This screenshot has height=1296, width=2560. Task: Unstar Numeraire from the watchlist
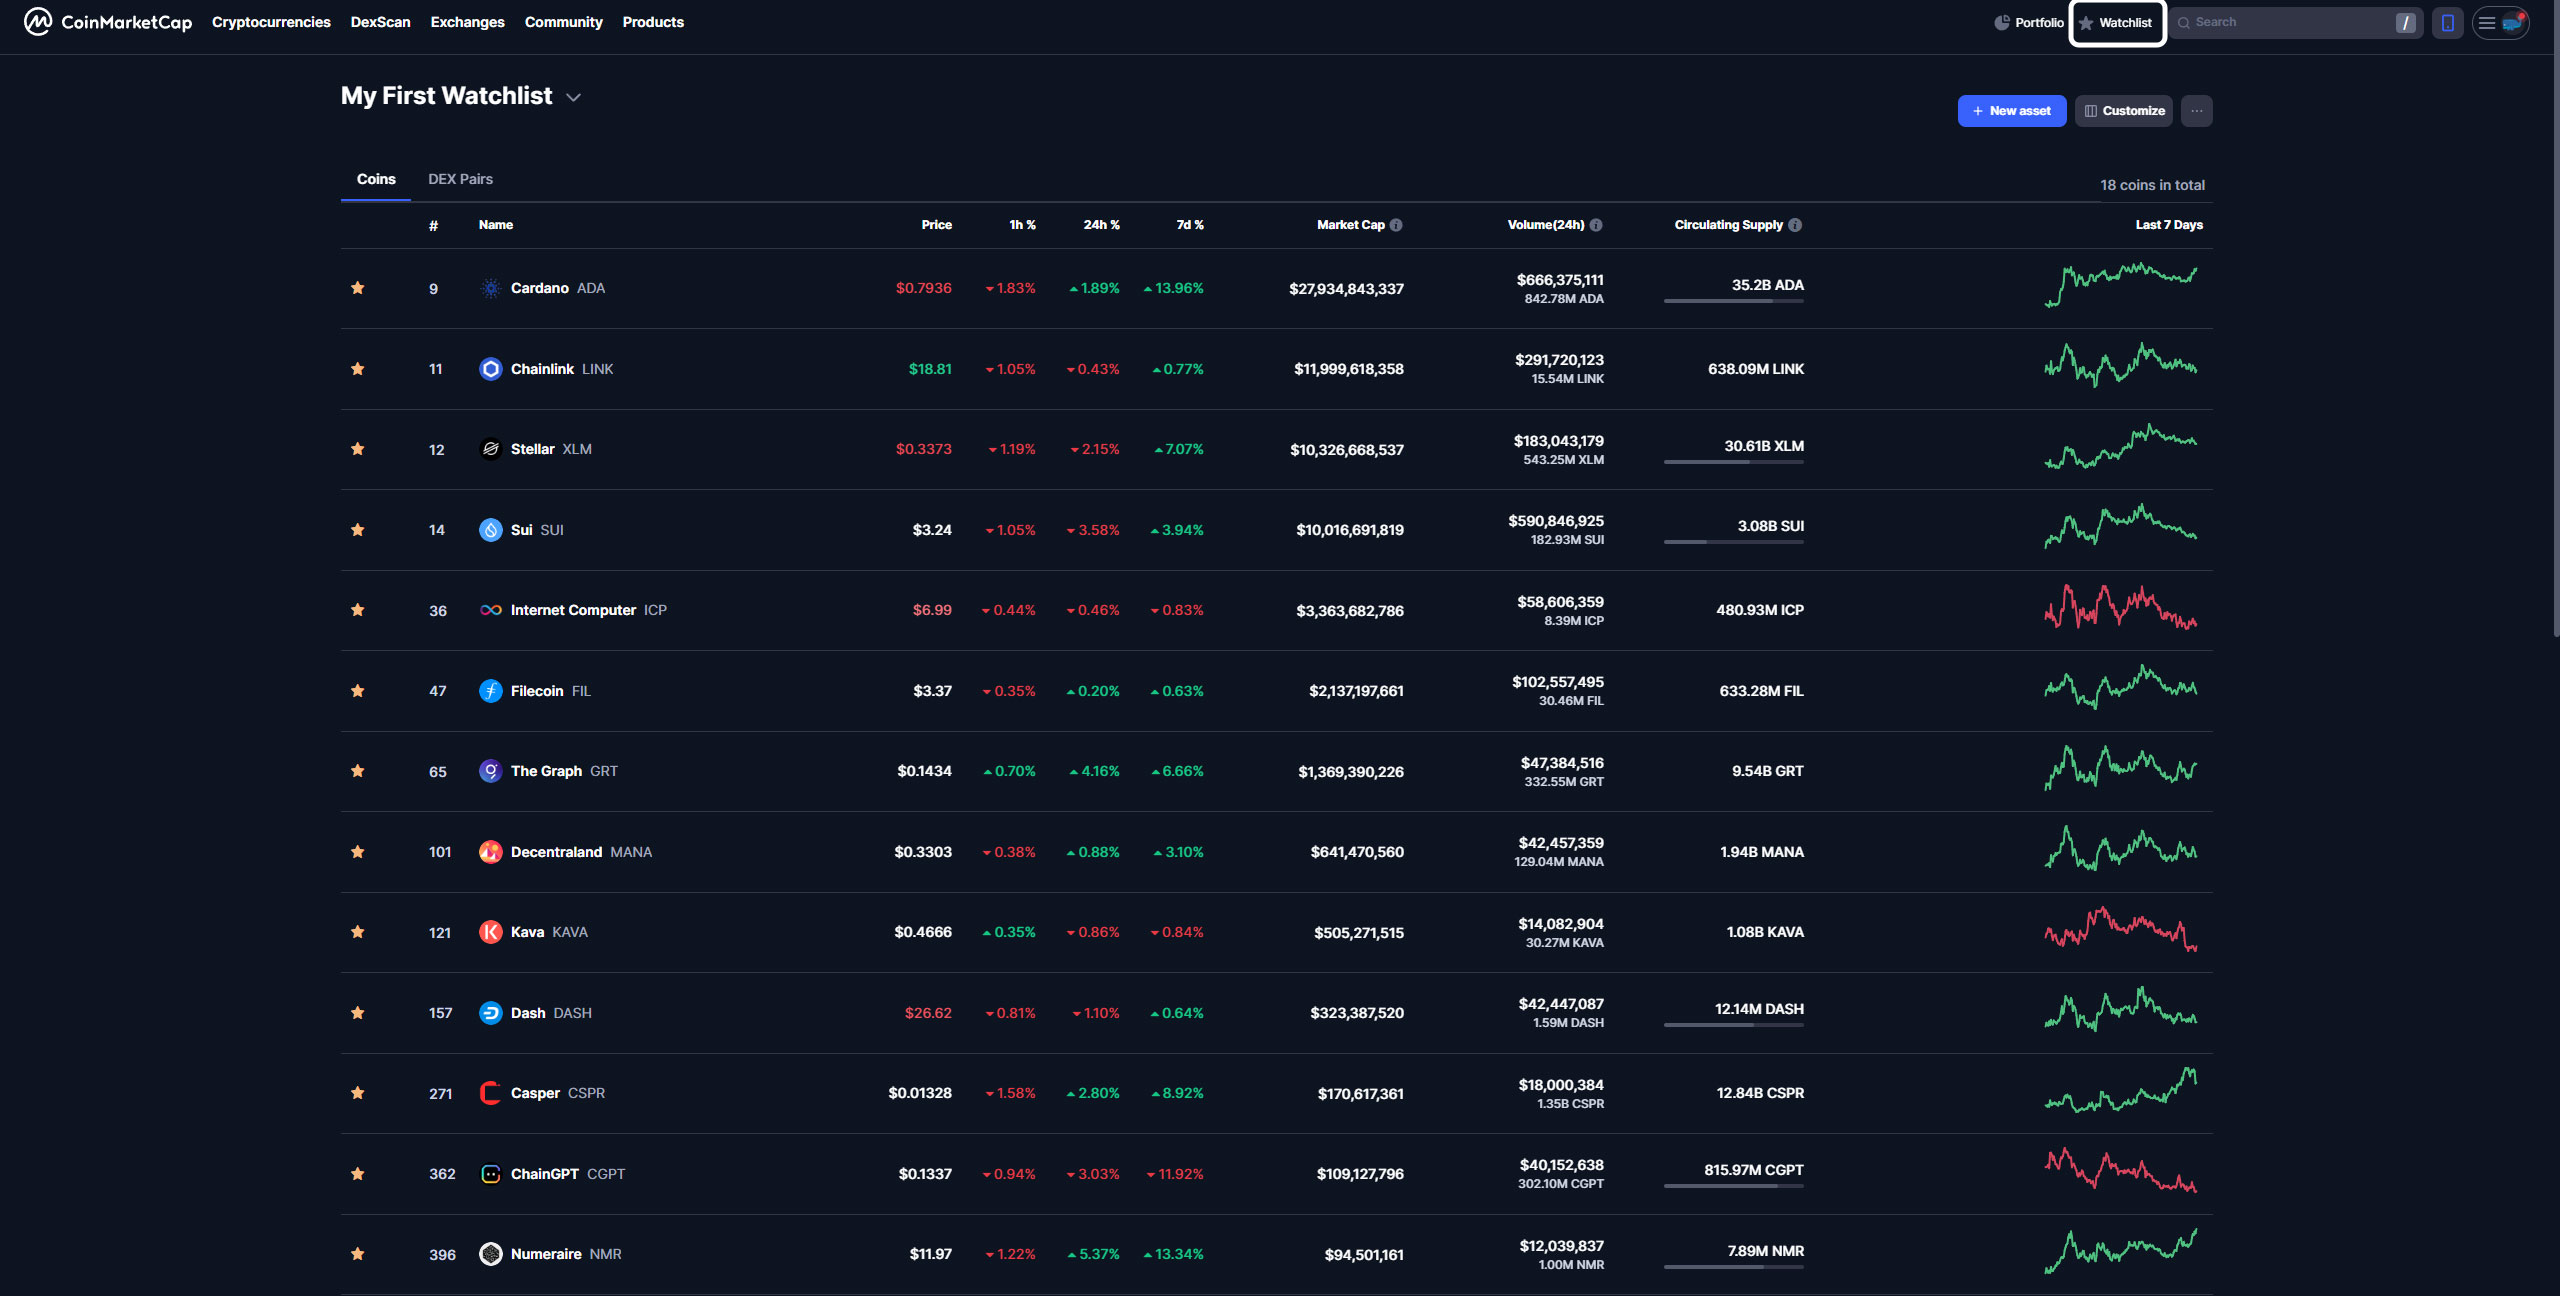357,1253
